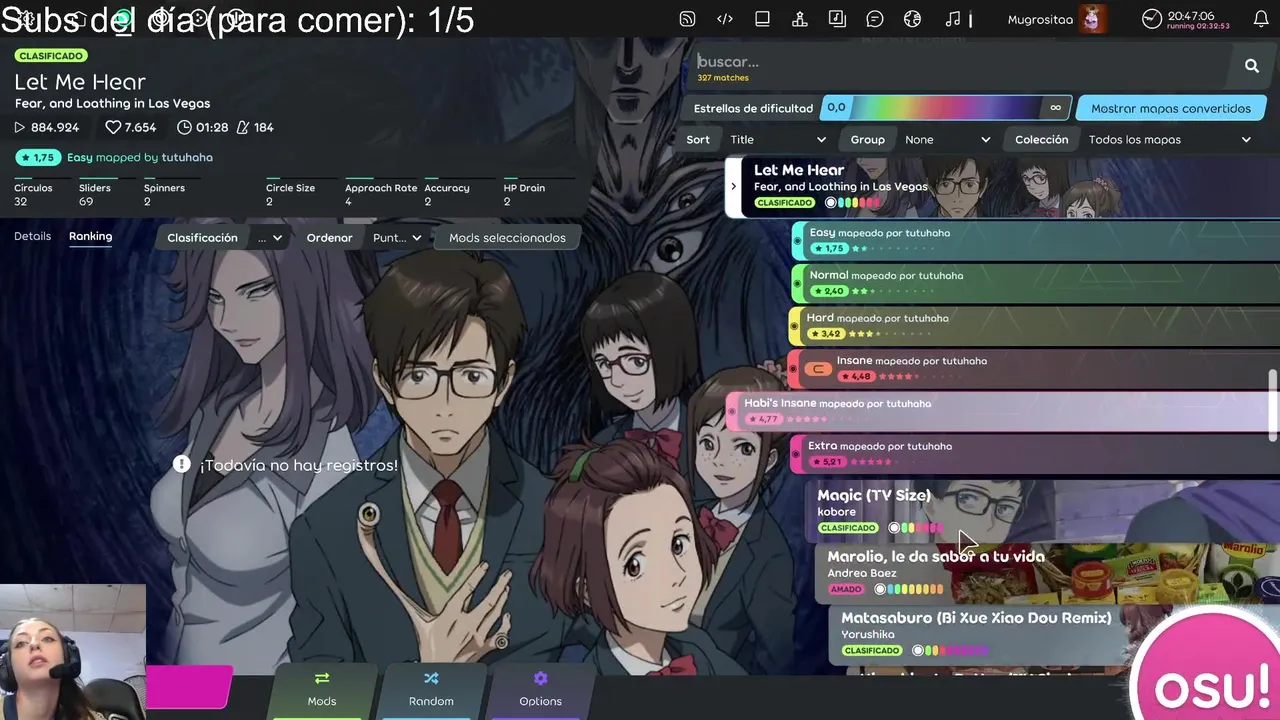
Task: Open the Sort Title dropdown
Action: click(778, 140)
